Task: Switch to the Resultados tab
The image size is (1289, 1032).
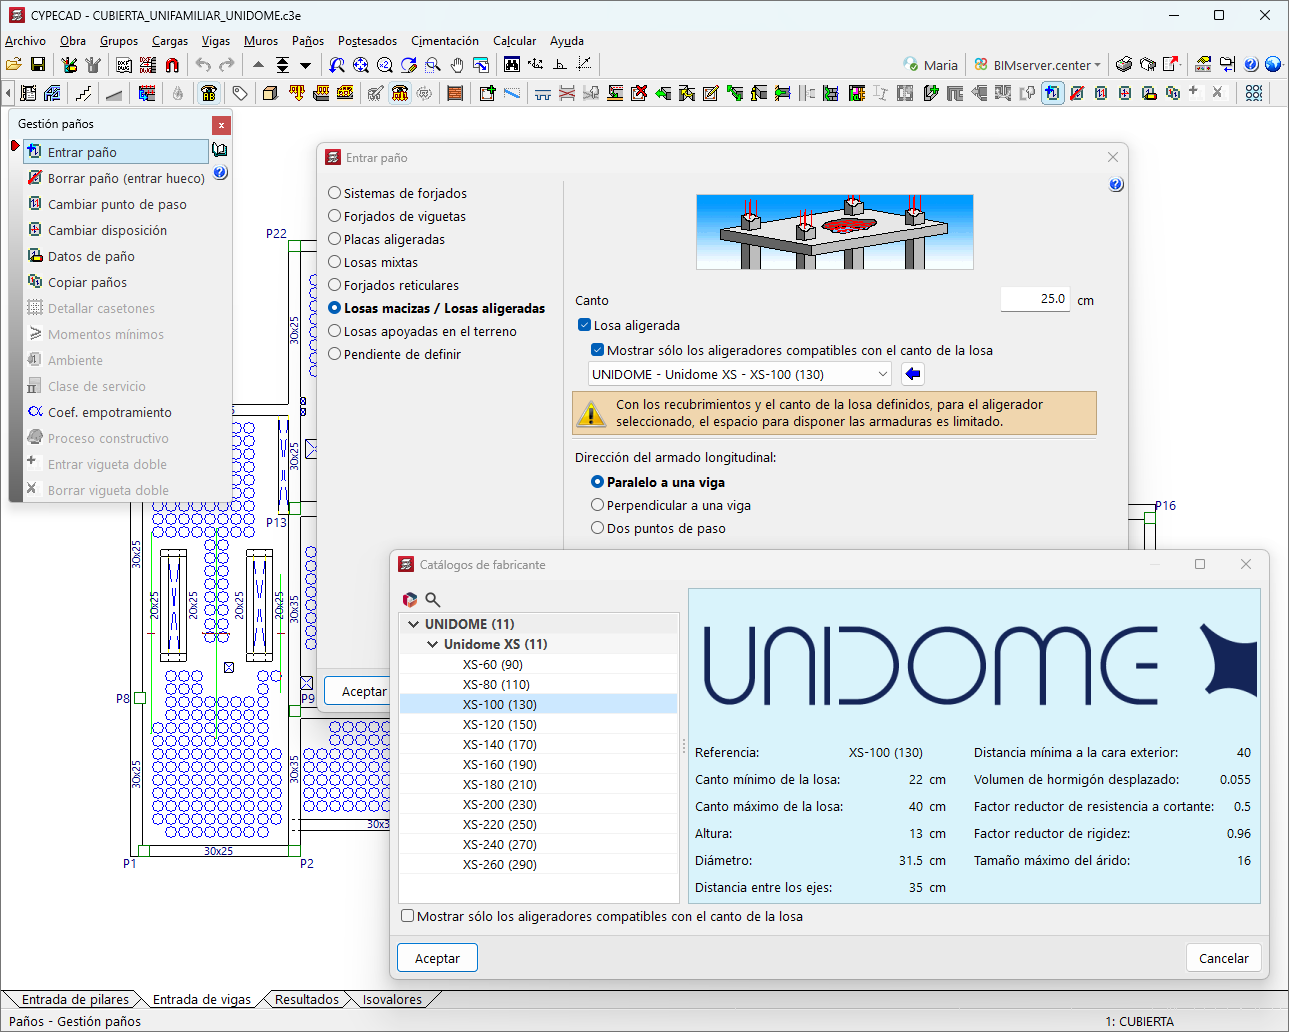Action: coord(307,999)
